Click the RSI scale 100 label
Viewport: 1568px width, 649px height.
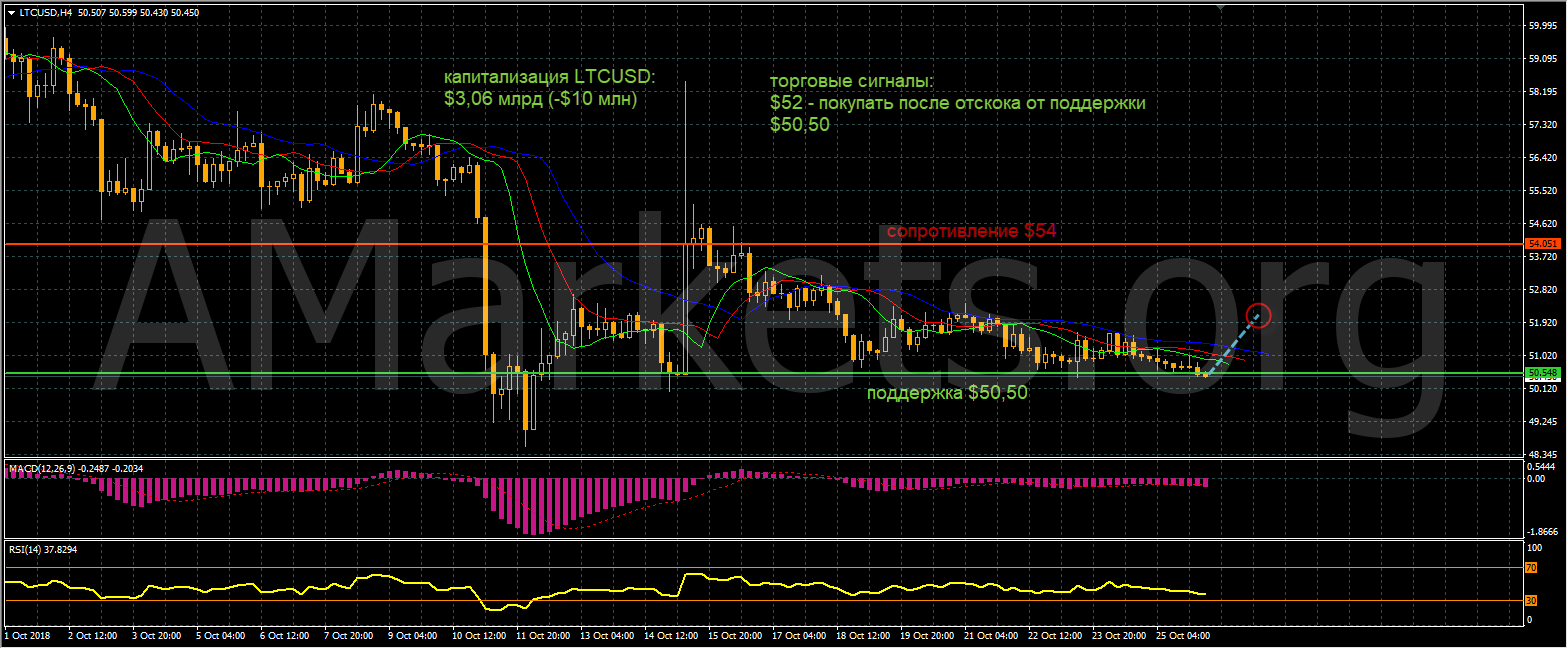[1533, 548]
